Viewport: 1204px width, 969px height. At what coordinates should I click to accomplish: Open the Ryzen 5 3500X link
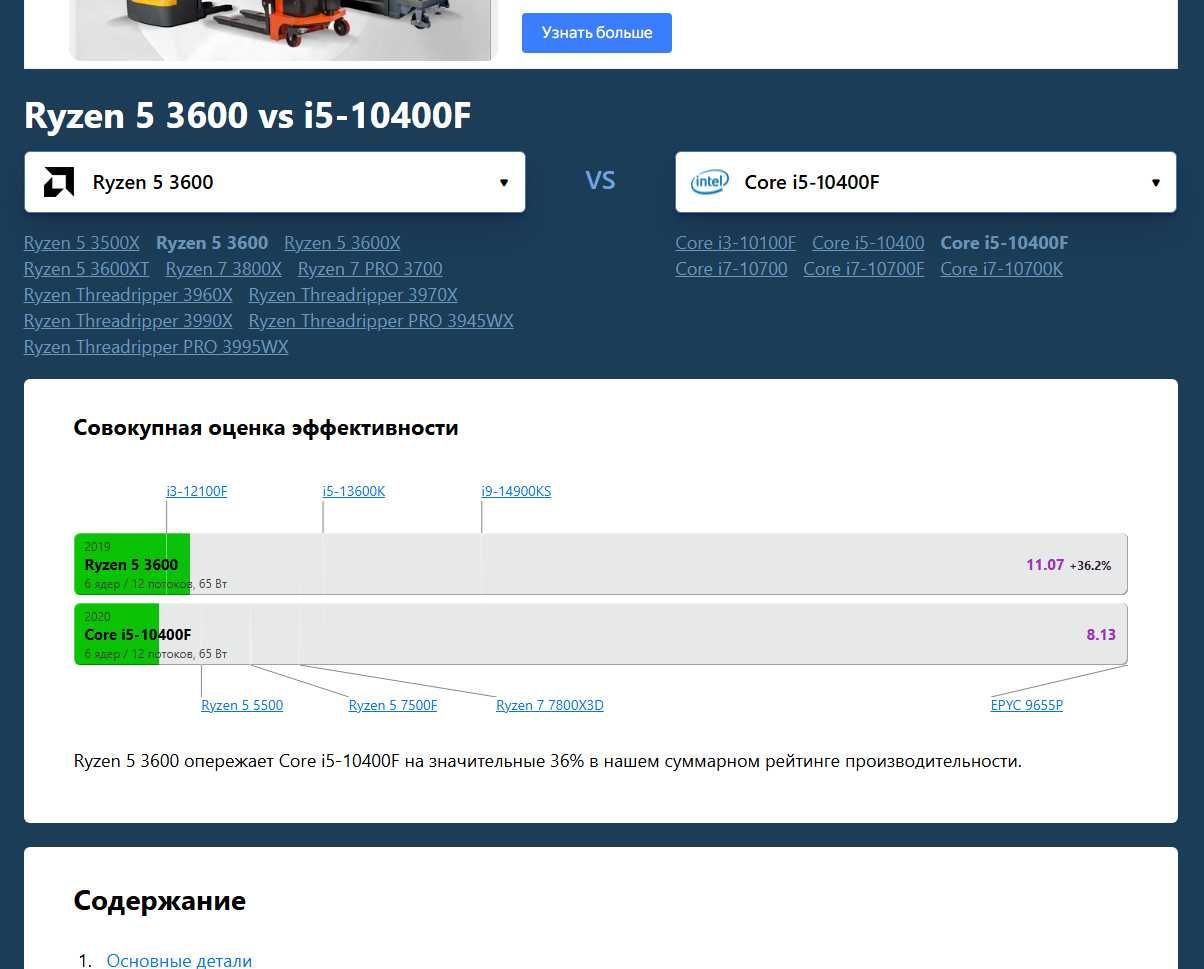click(82, 243)
